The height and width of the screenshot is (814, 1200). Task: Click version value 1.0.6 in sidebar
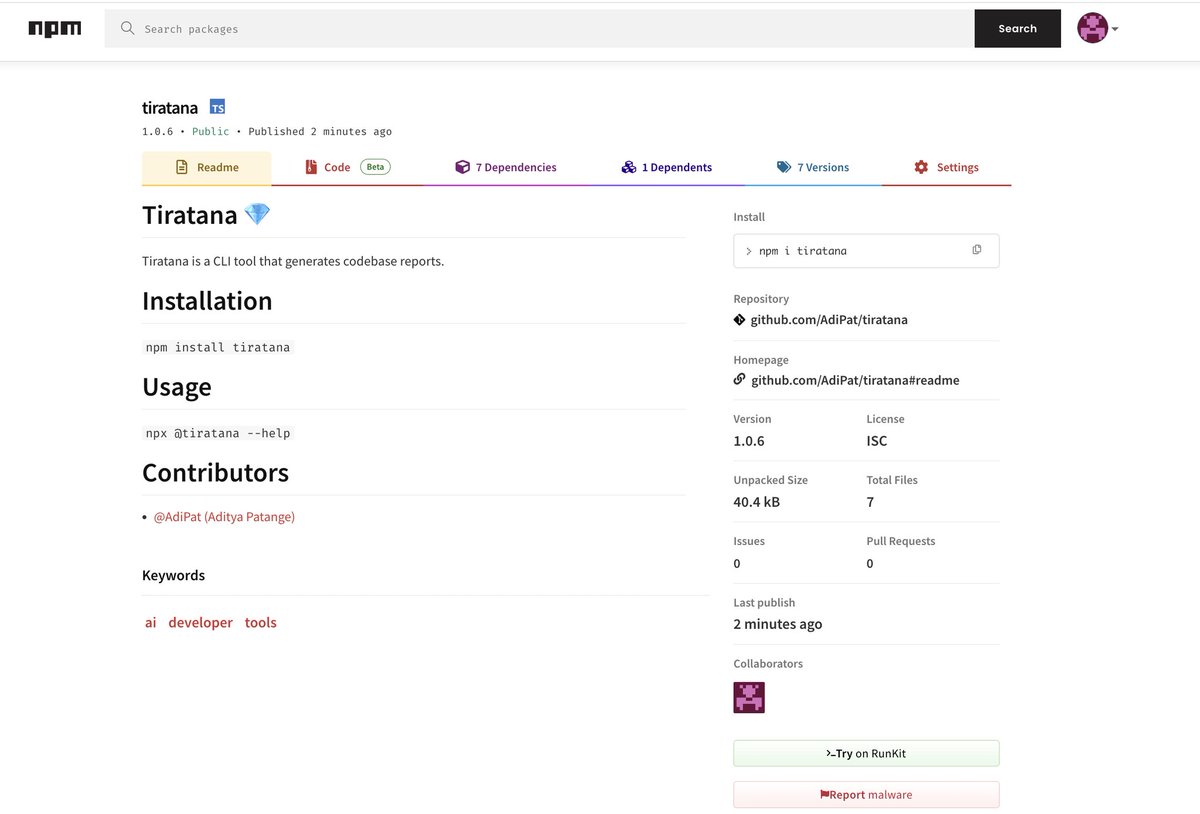[749, 441]
